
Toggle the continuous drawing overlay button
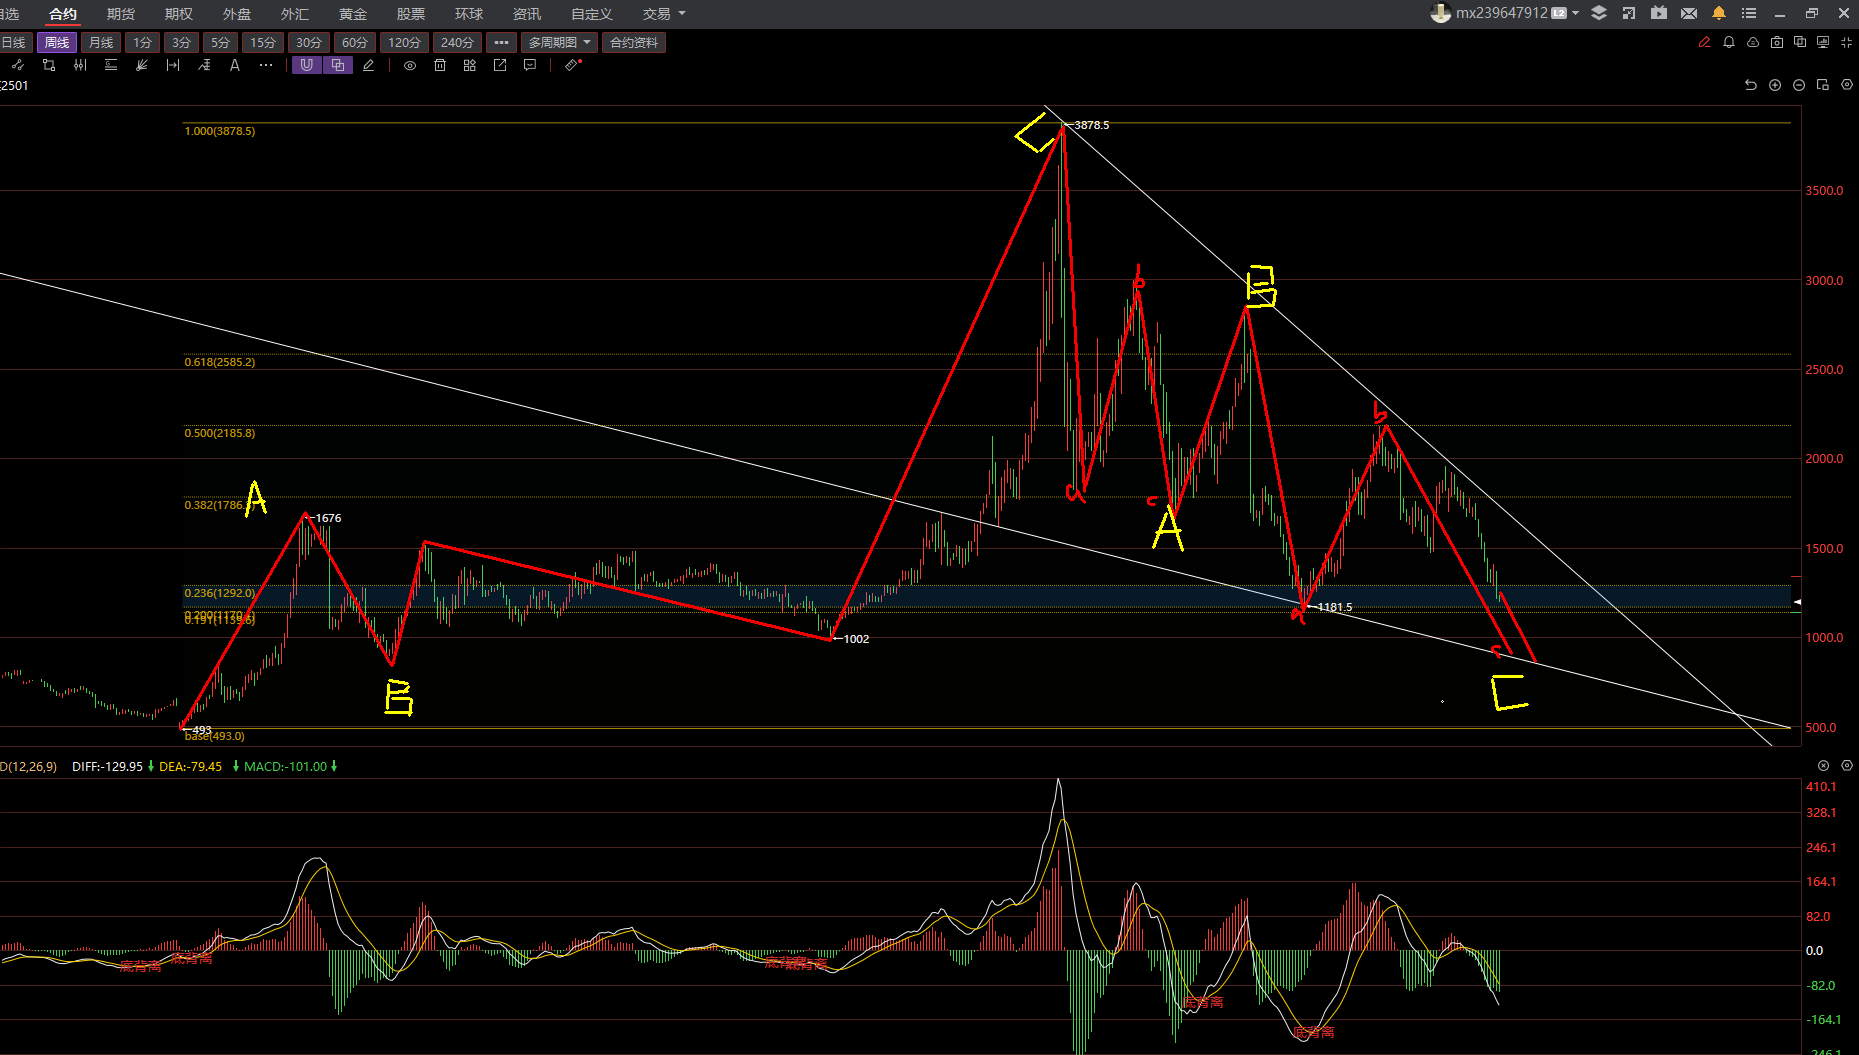coord(338,65)
